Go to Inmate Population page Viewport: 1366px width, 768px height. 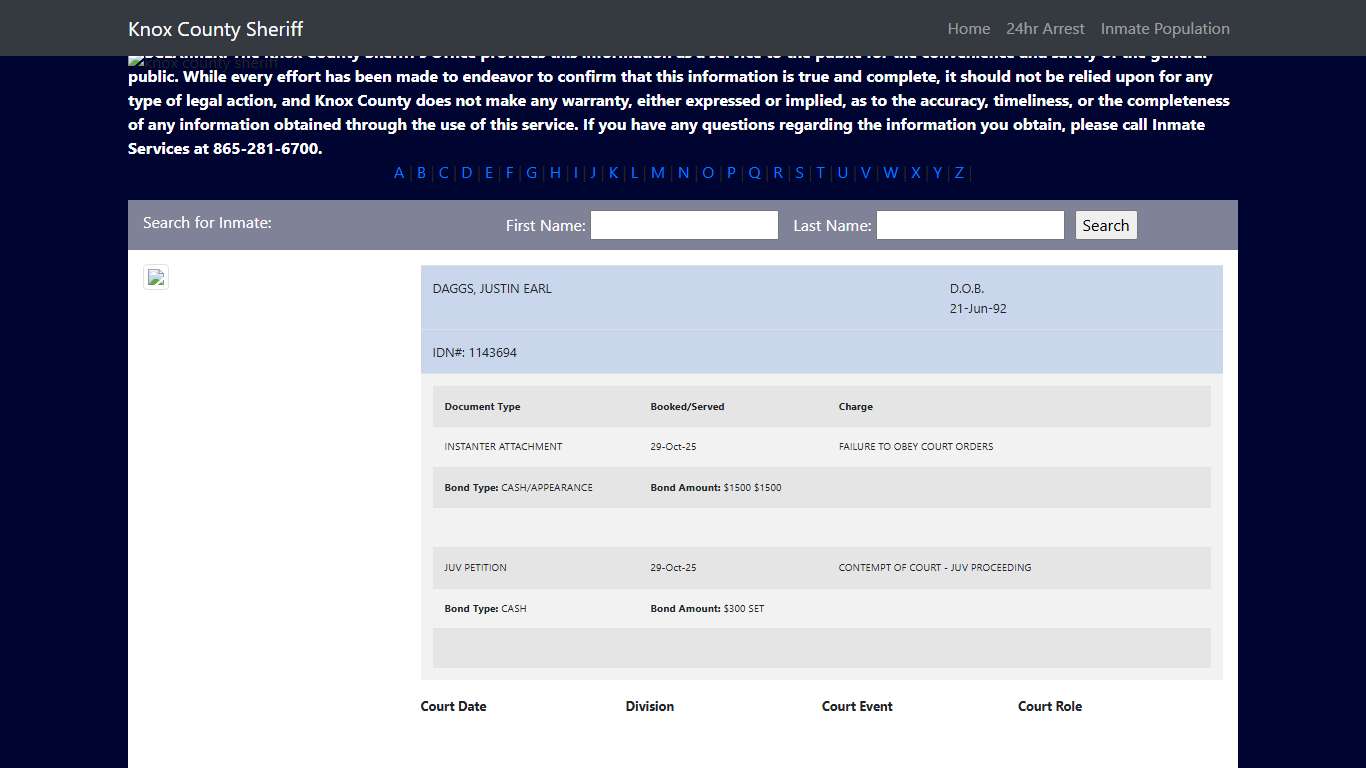[1165, 28]
